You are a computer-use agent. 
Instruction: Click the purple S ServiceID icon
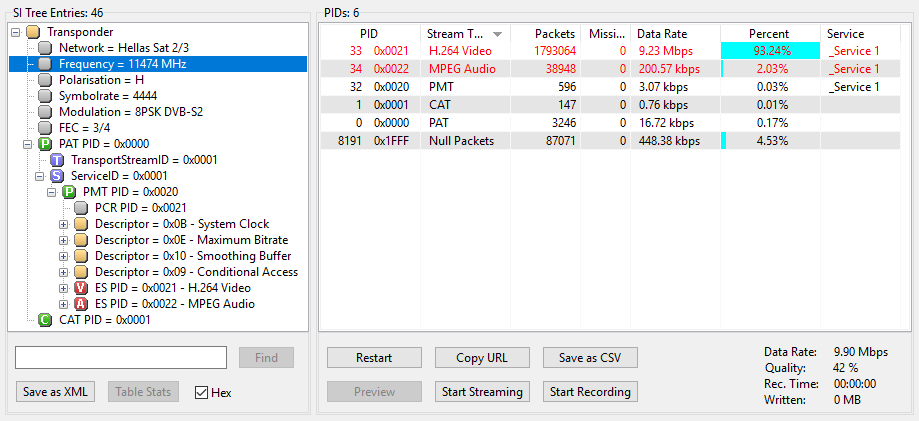(57, 176)
